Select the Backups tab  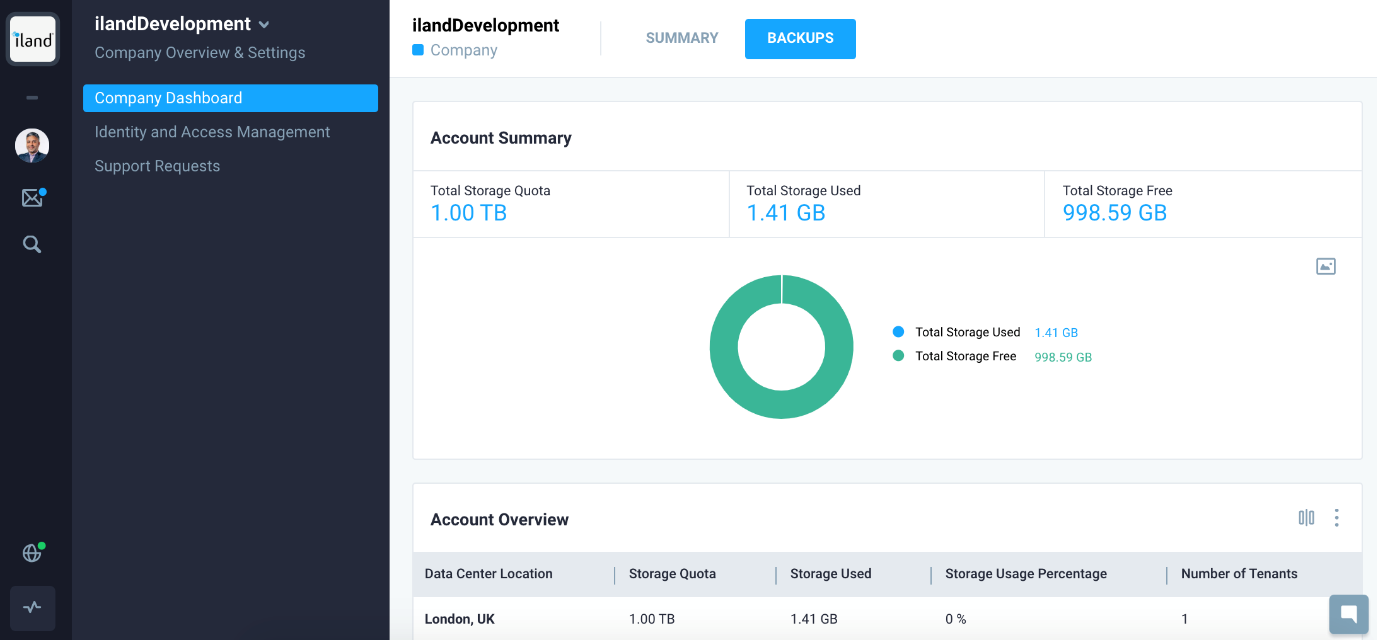click(800, 38)
